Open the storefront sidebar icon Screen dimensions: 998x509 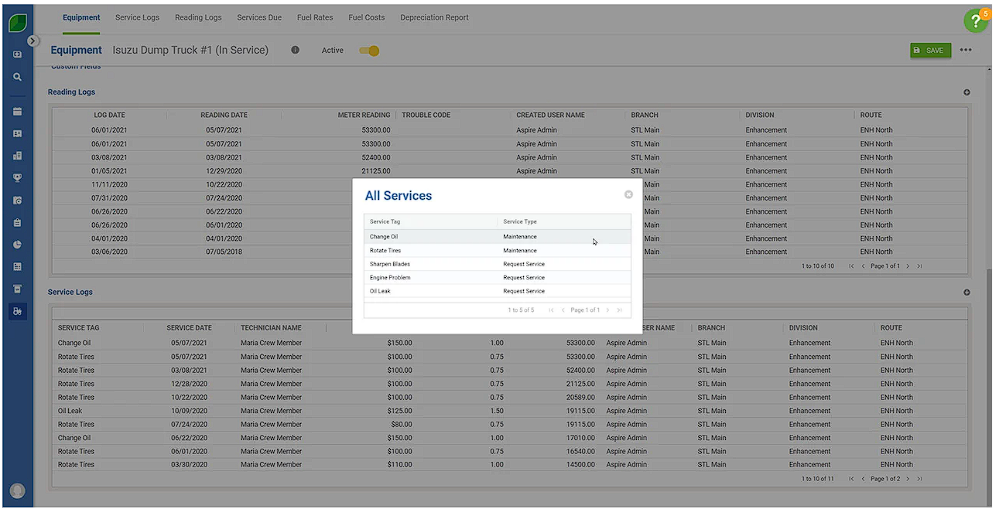(17, 289)
